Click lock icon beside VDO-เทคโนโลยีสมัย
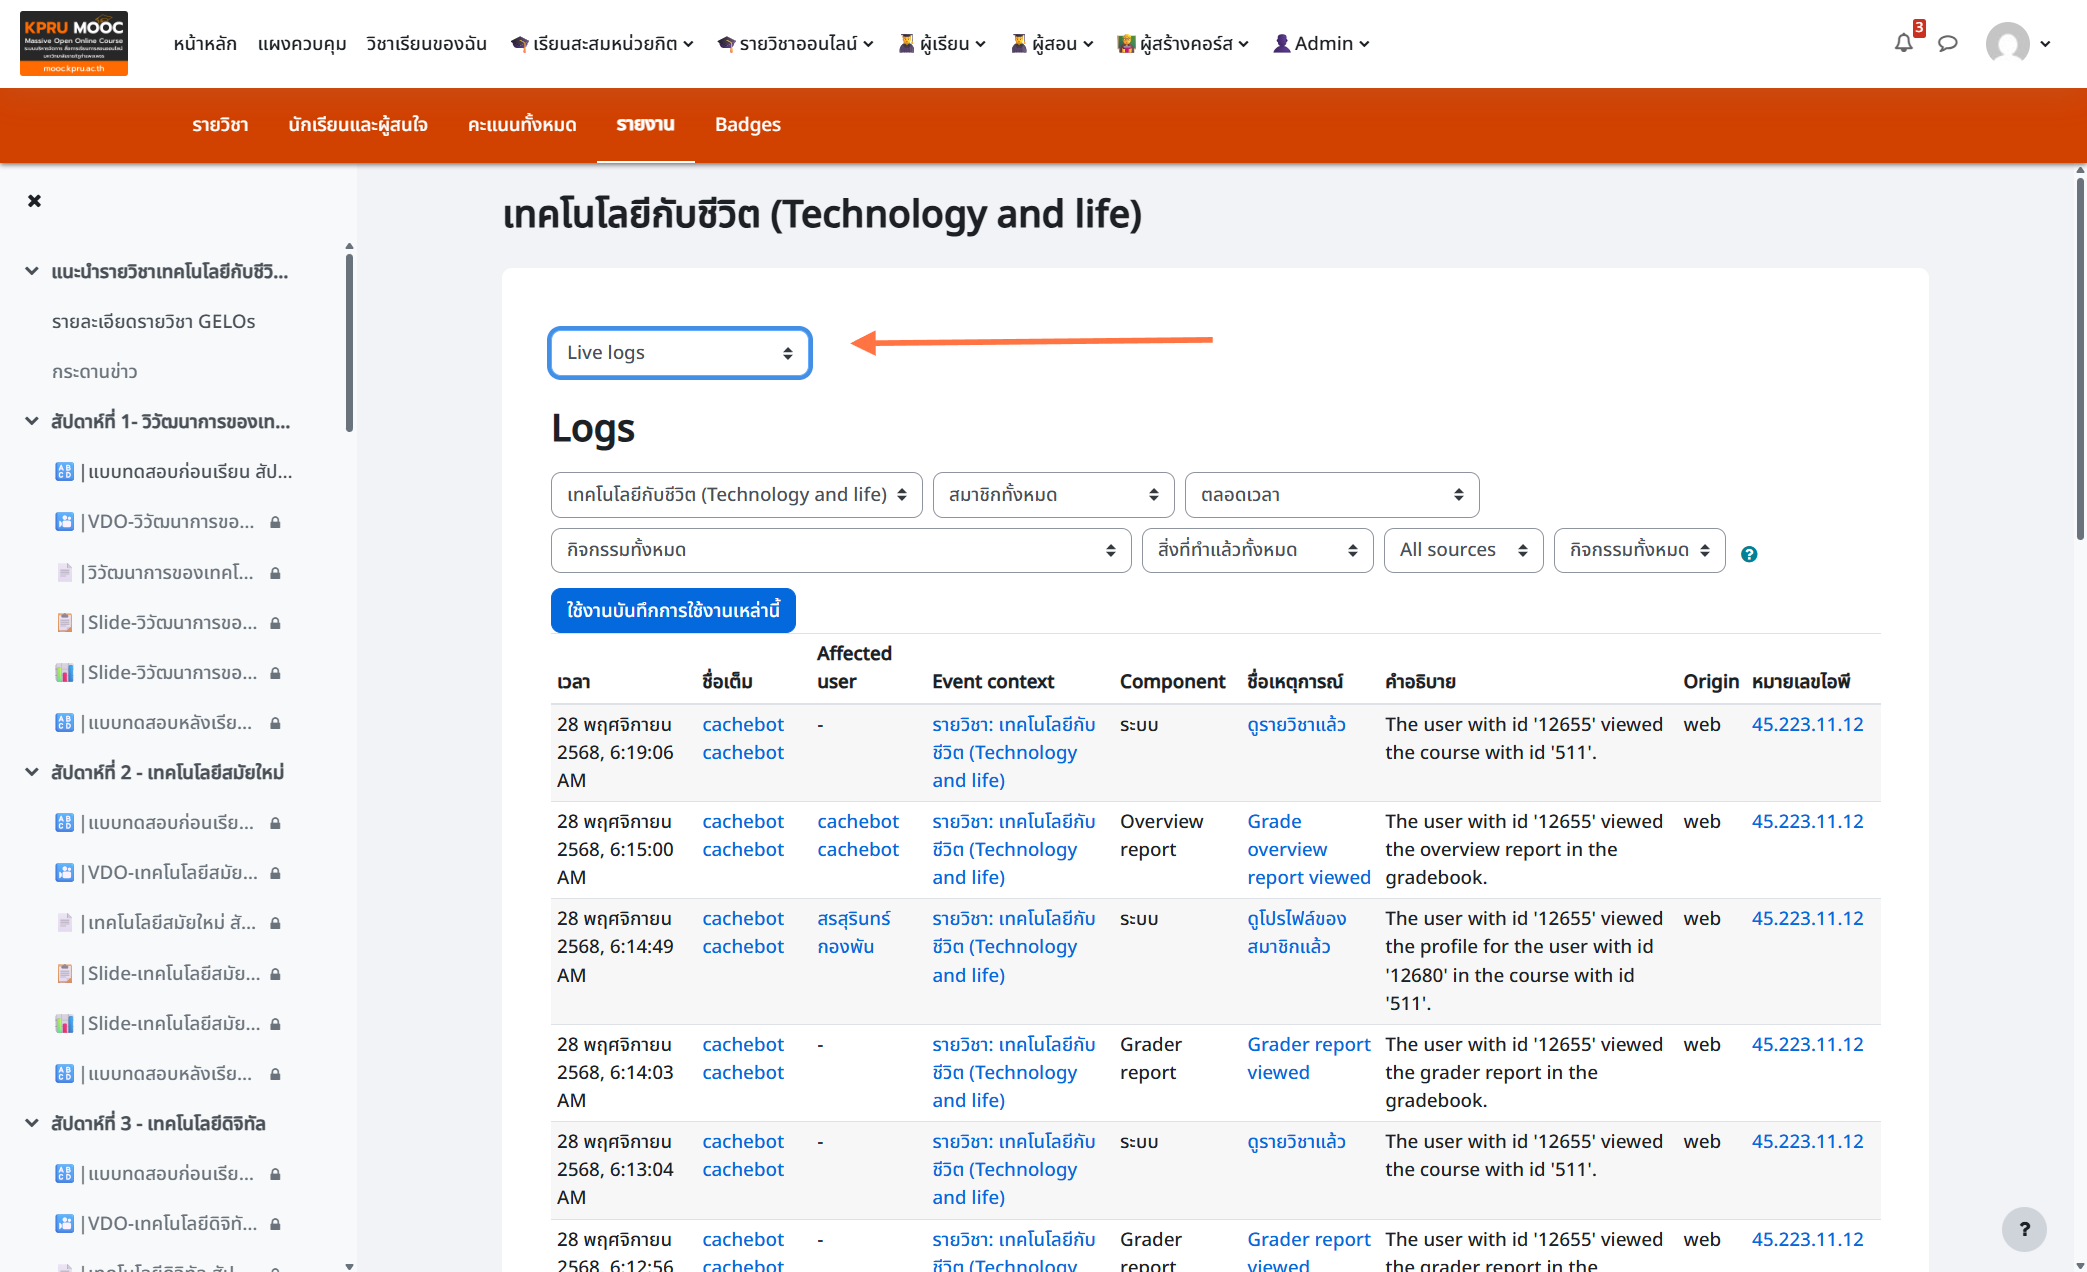Screen dimensions: 2087x1272 click(x=275, y=873)
